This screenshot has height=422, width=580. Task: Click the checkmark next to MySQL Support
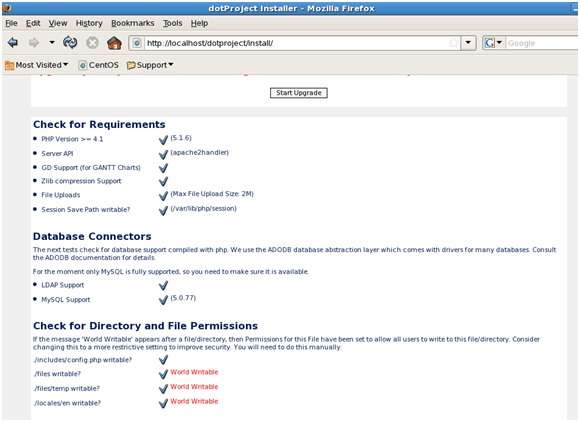click(x=163, y=300)
